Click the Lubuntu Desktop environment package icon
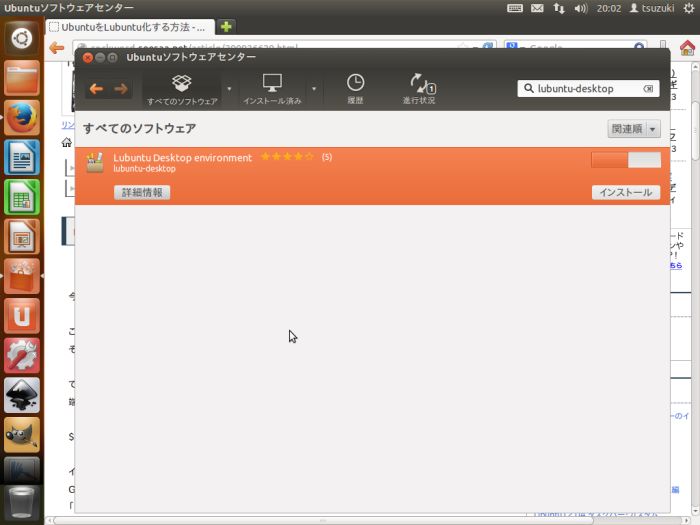The width and height of the screenshot is (700, 525). pyautogui.click(x=95, y=162)
